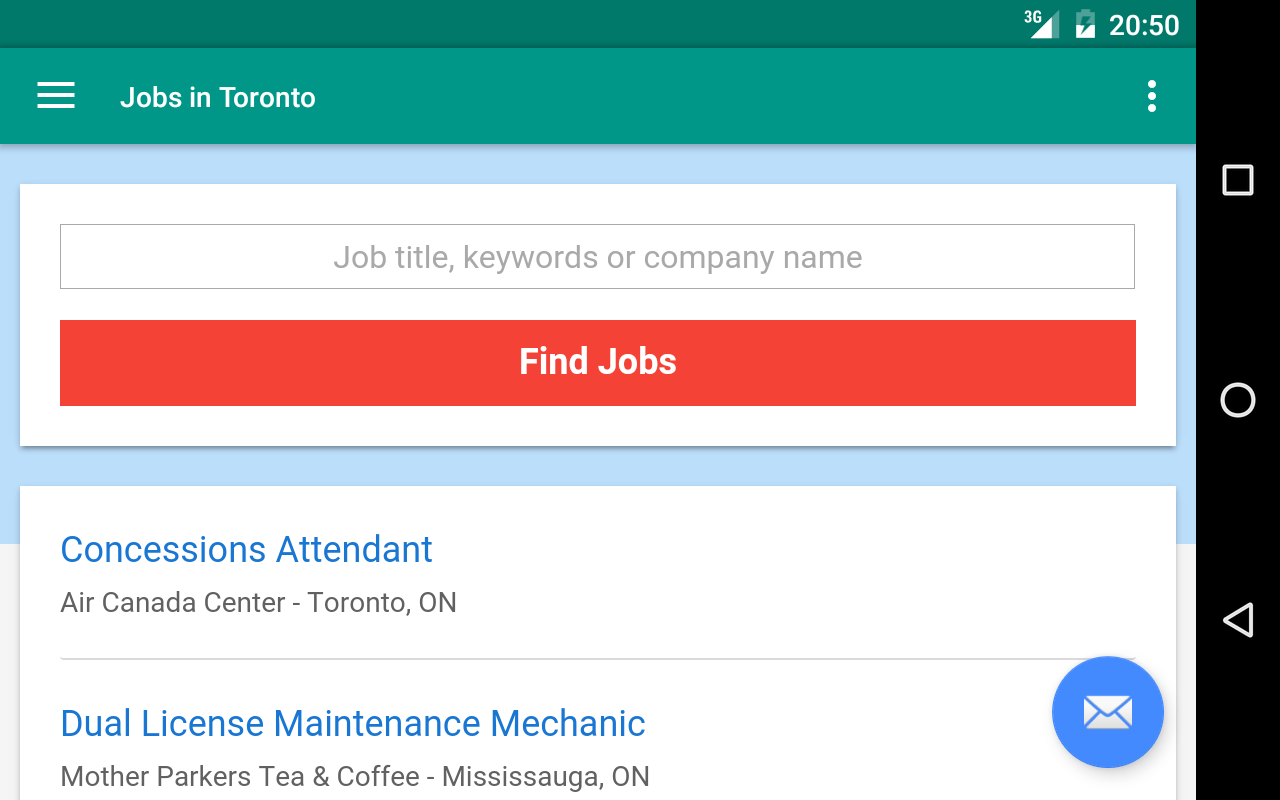Image resolution: width=1280 pixels, height=800 pixels.
Task: Select Mother Parkers Tea & Coffee location text
Action: [355, 777]
